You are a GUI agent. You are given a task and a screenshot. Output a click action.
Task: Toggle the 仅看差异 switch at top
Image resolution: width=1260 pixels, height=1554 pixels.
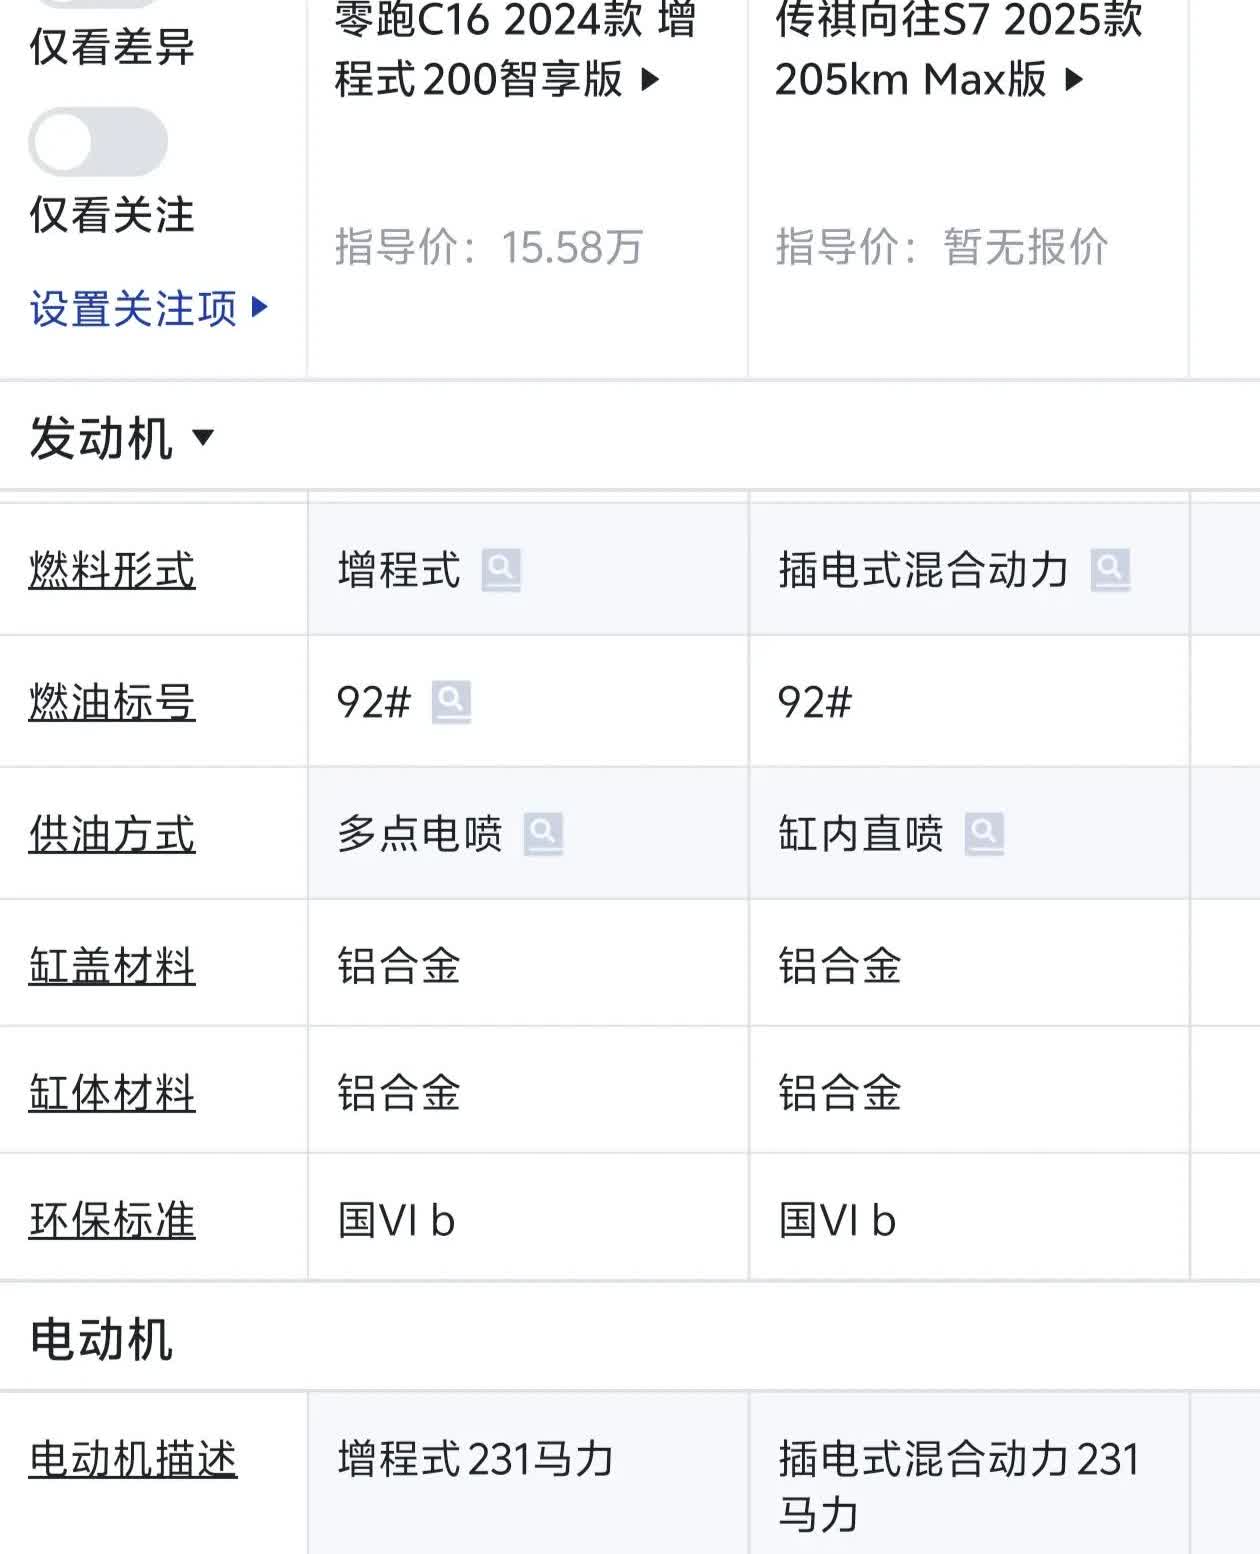click(x=98, y=4)
